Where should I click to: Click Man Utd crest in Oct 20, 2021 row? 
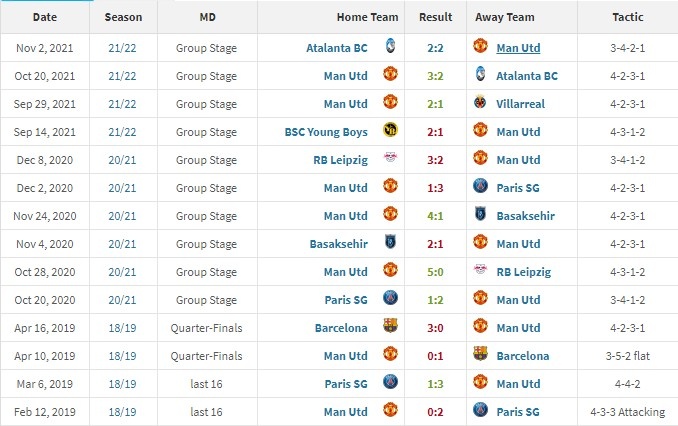pos(390,74)
